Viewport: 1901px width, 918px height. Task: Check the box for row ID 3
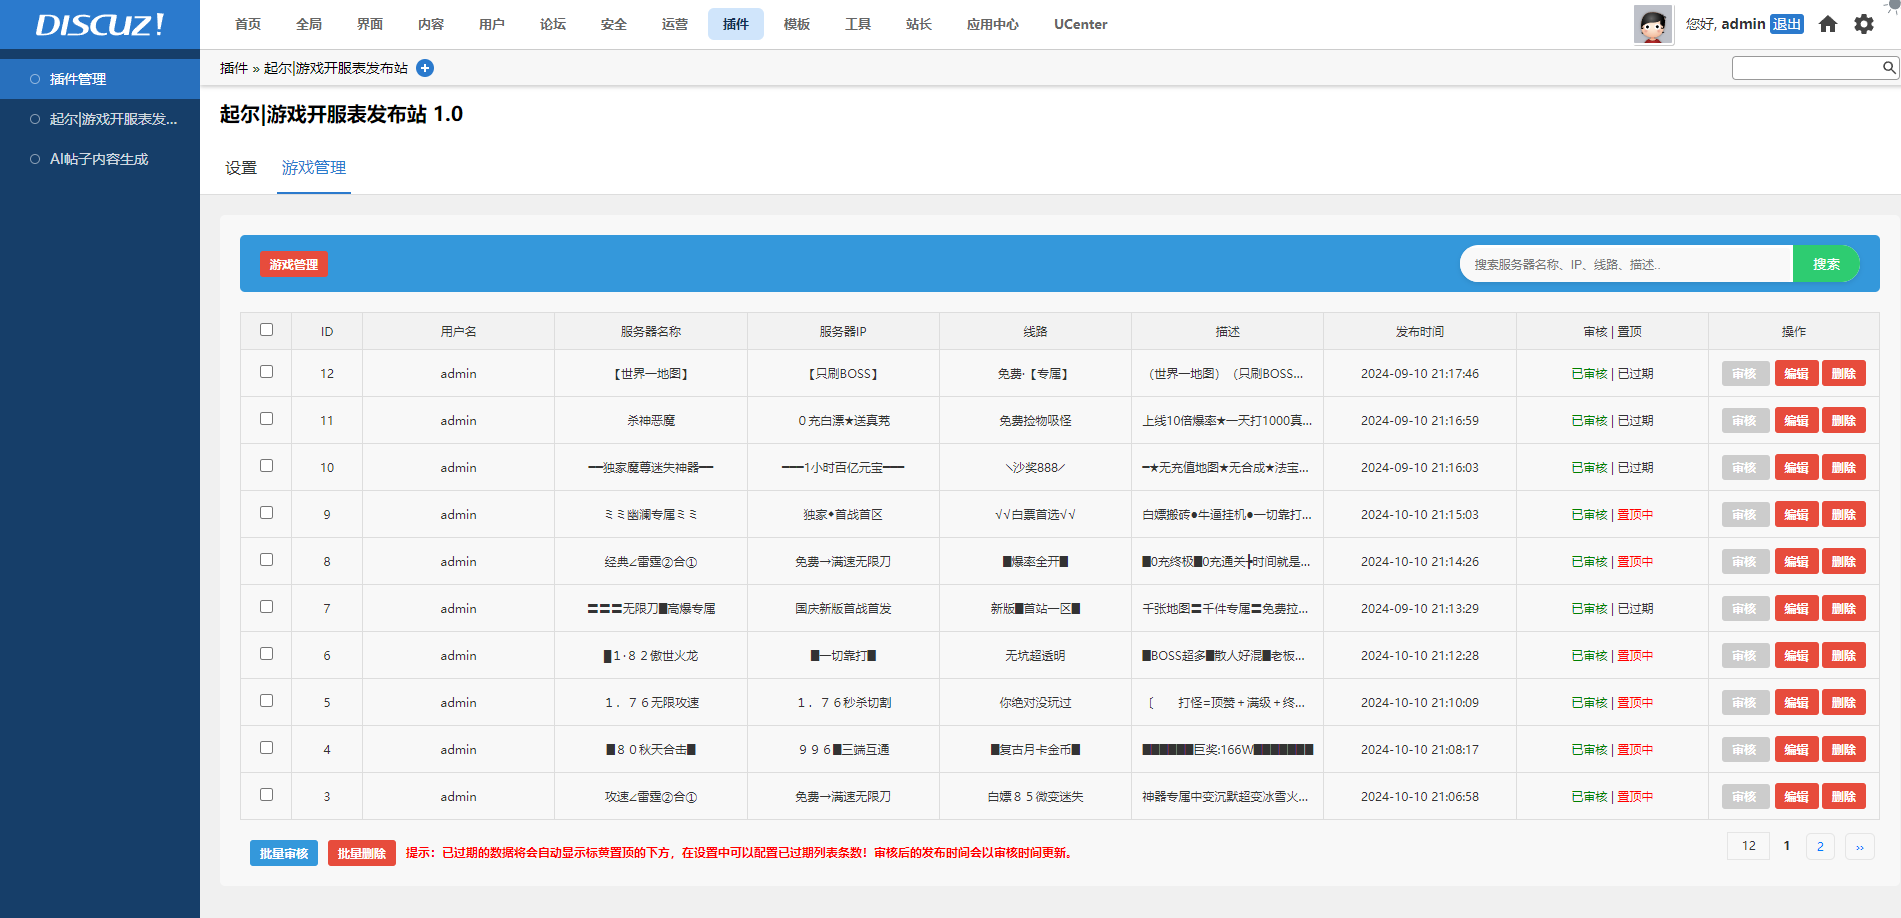coord(266,794)
